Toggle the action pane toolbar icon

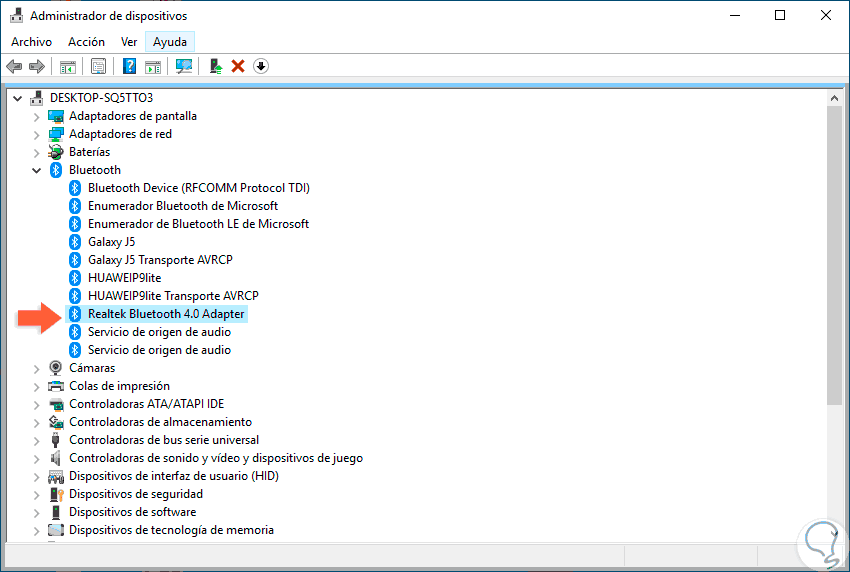coord(153,67)
